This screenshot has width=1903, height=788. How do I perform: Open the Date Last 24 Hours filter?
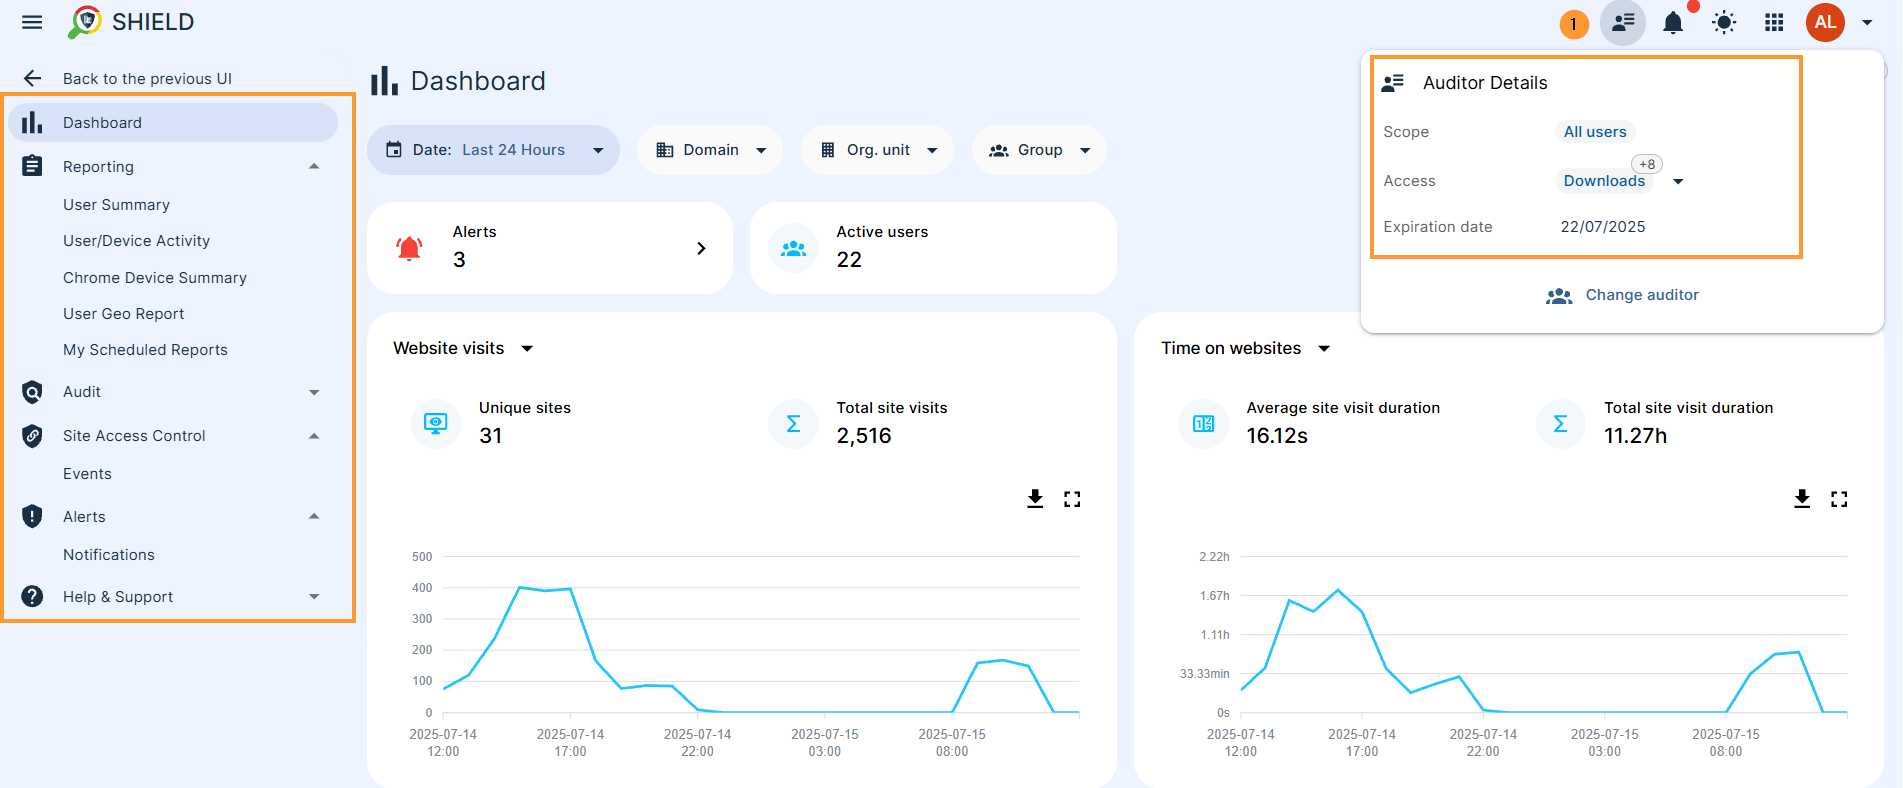click(494, 150)
